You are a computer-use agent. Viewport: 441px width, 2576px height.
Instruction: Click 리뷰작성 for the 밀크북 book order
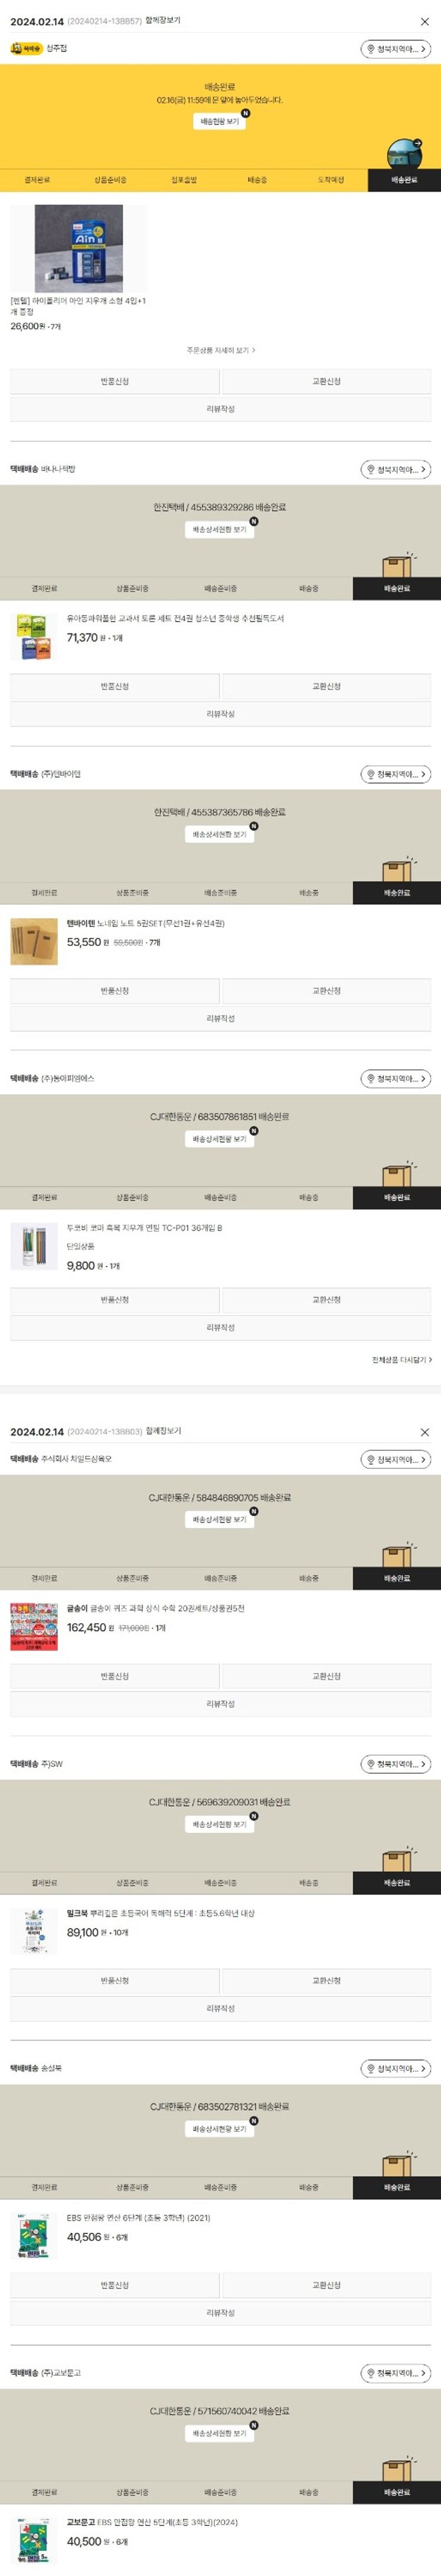(x=220, y=2008)
